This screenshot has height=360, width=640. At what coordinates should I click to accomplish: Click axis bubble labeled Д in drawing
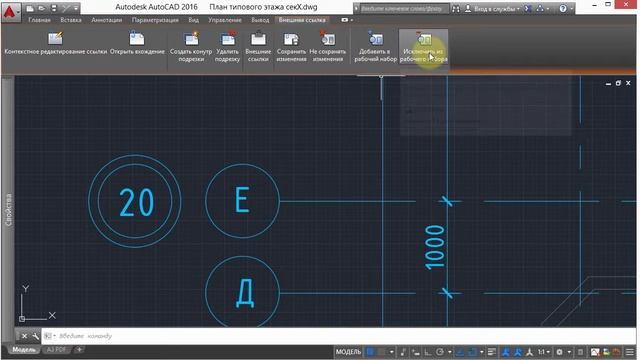coord(242,292)
